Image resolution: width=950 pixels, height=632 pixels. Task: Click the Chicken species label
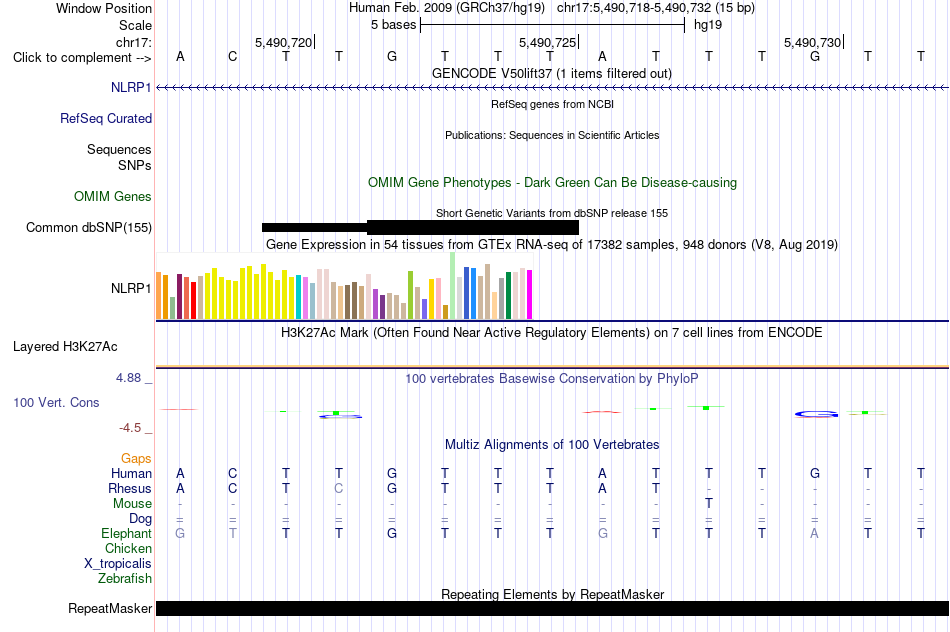point(128,548)
